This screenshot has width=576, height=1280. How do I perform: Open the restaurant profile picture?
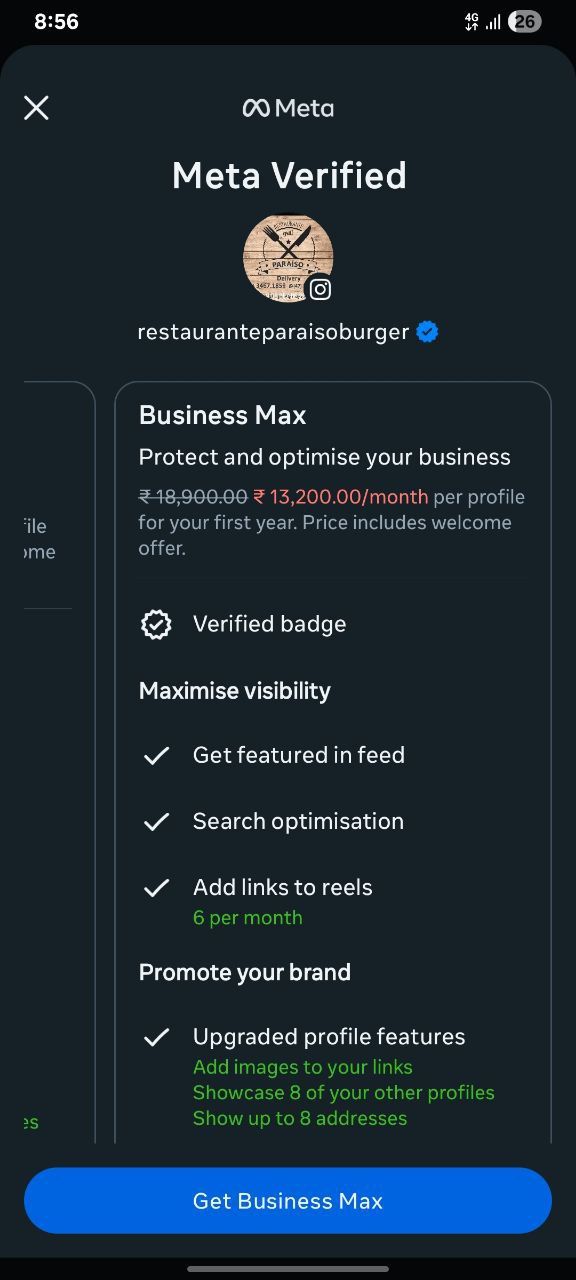click(288, 258)
